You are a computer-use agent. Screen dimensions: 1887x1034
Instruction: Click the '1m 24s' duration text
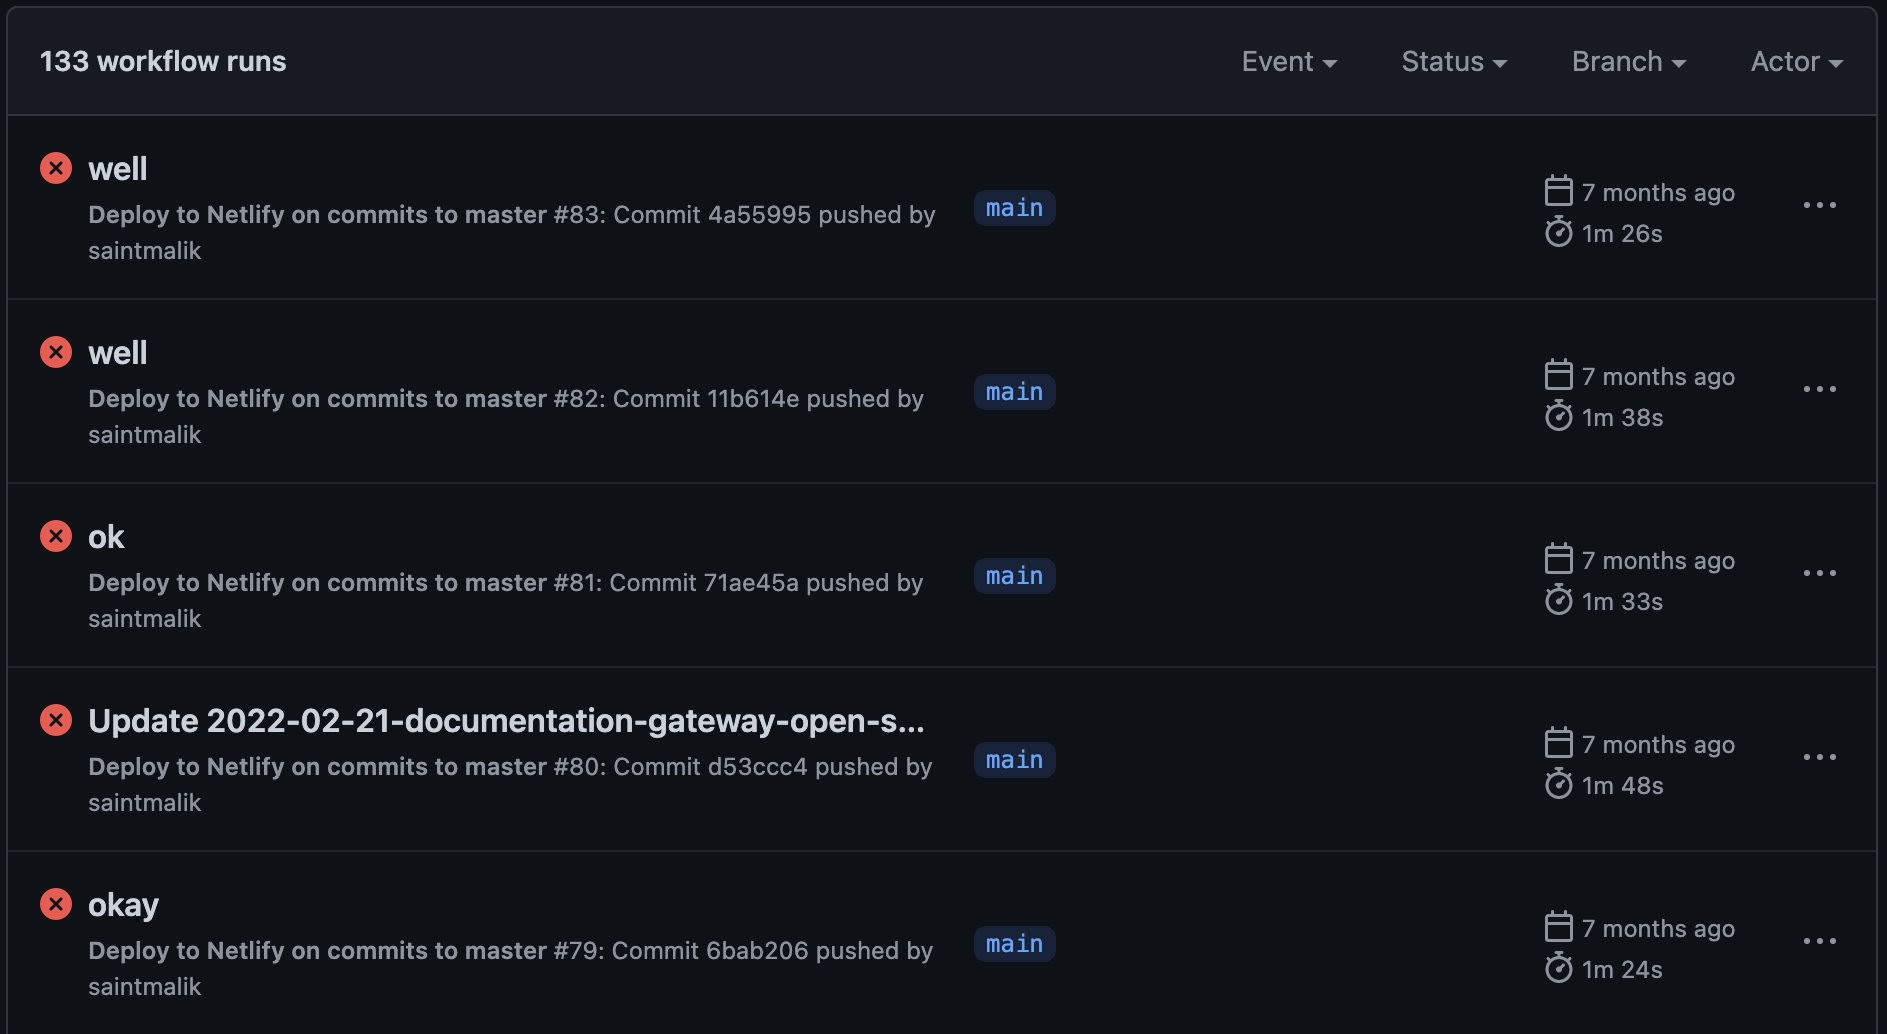tap(1622, 970)
